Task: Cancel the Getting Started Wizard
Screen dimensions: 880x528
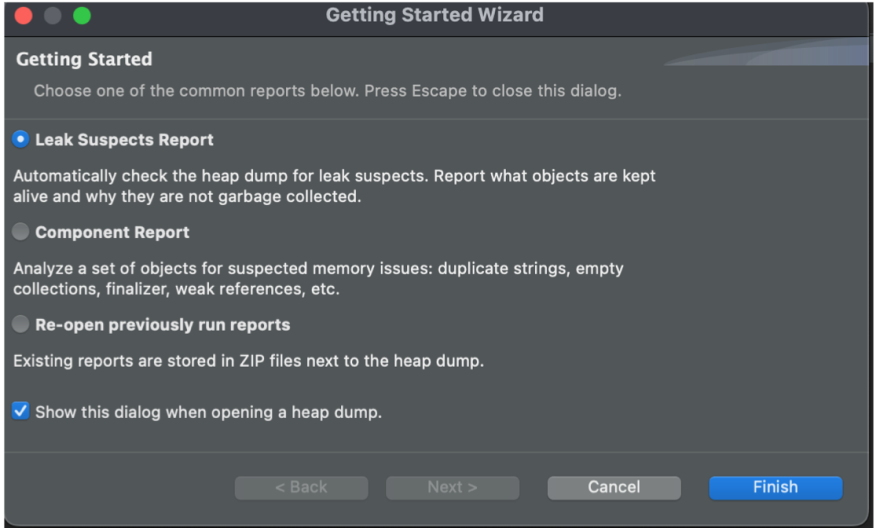Action: point(614,487)
